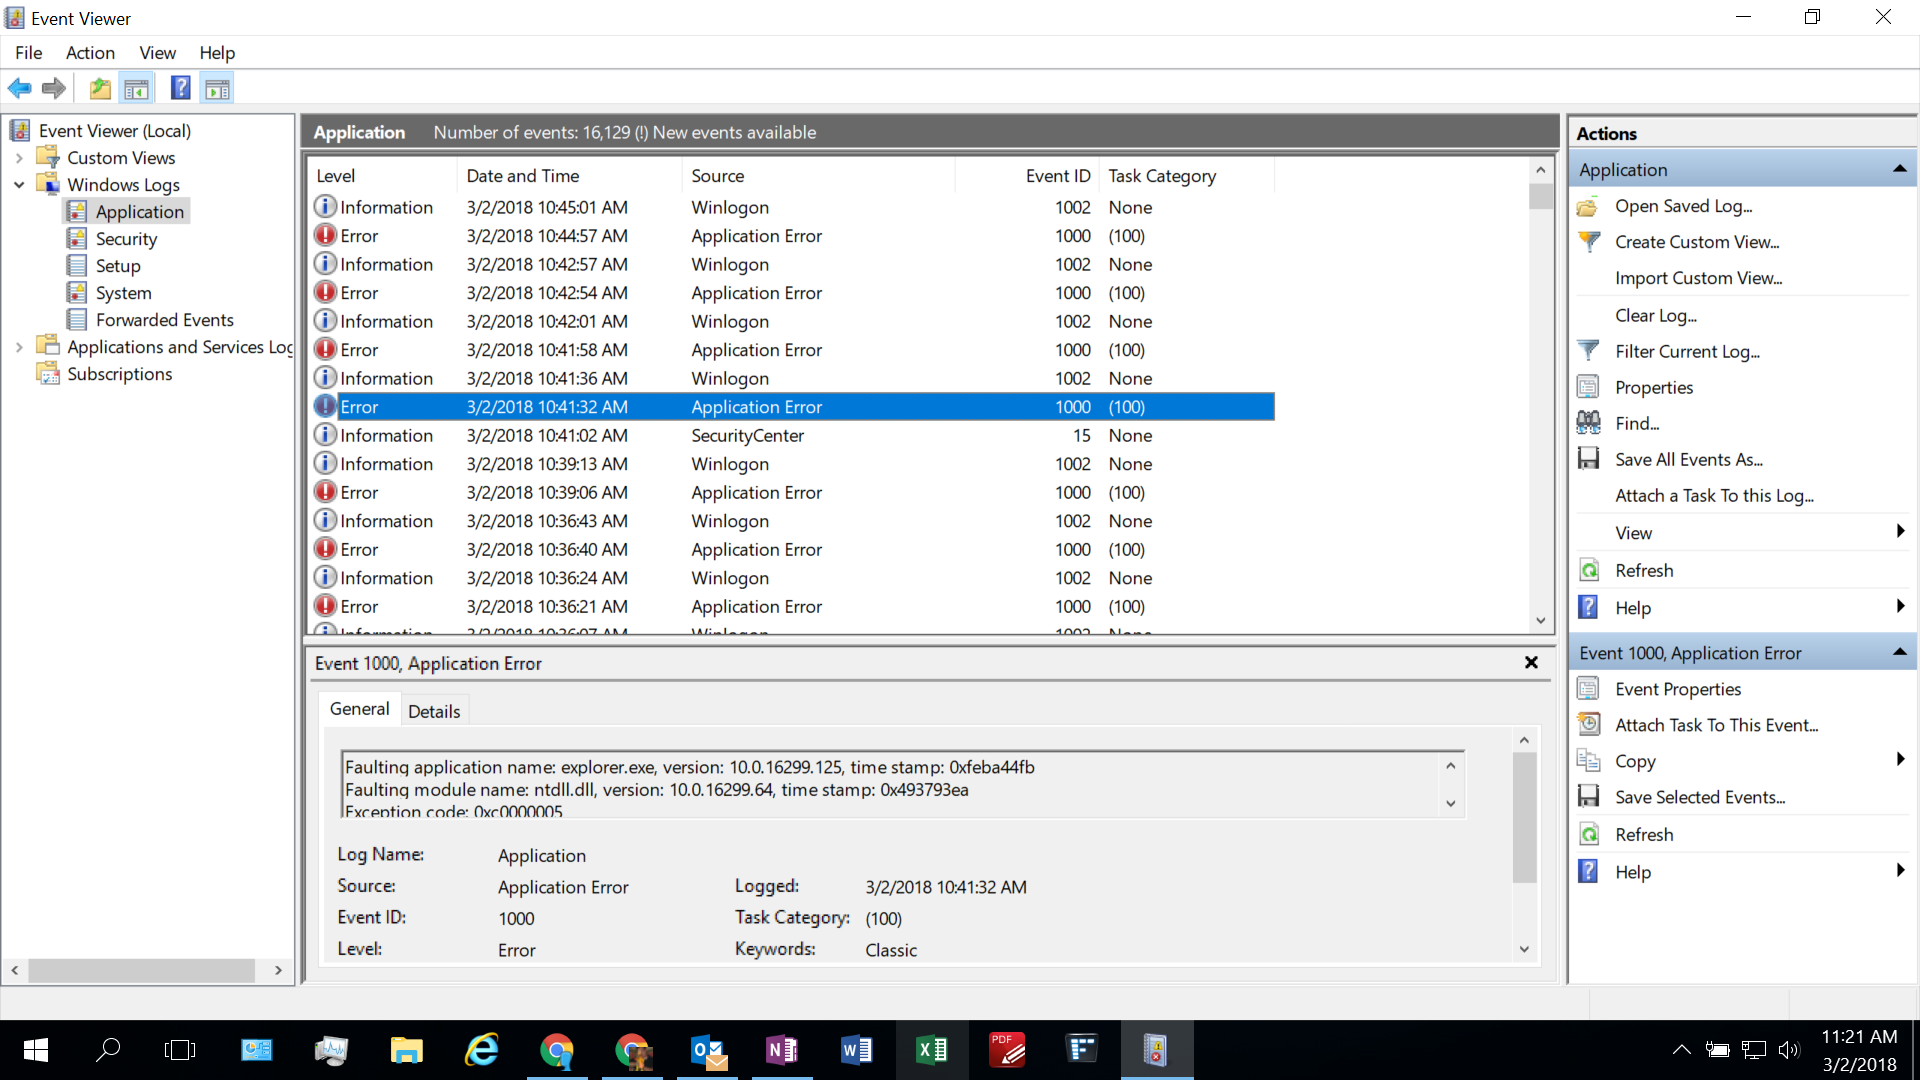Show hidden system tray icons chevron

(x=1681, y=1050)
